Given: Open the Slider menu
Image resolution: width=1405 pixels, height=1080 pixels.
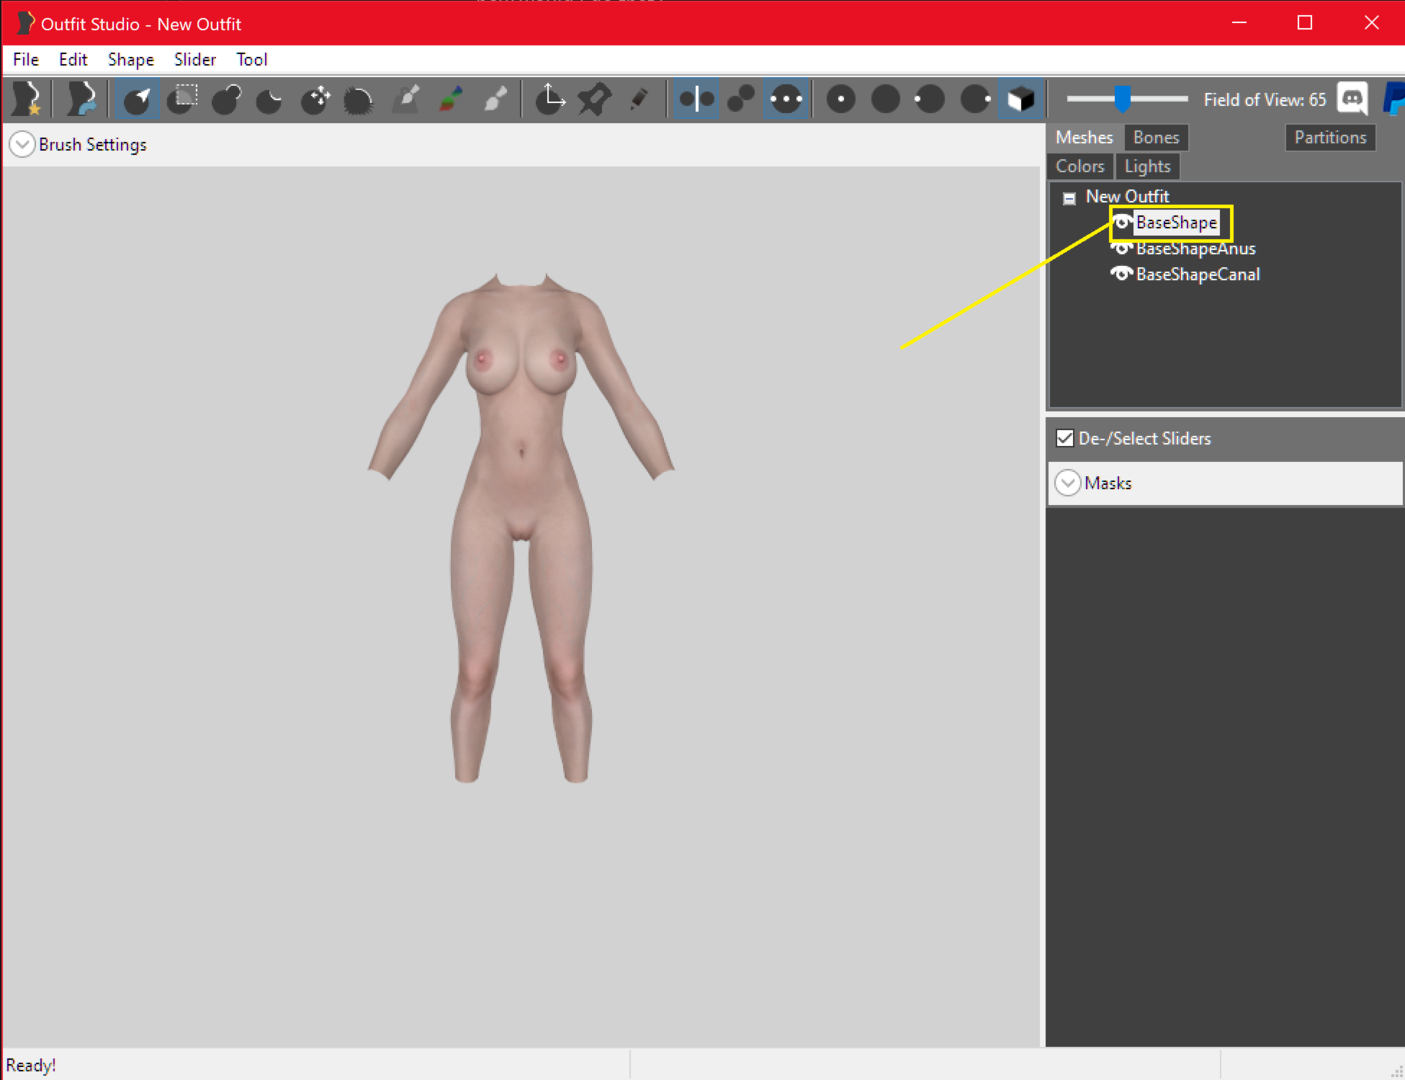Looking at the screenshot, I should [x=195, y=60].
